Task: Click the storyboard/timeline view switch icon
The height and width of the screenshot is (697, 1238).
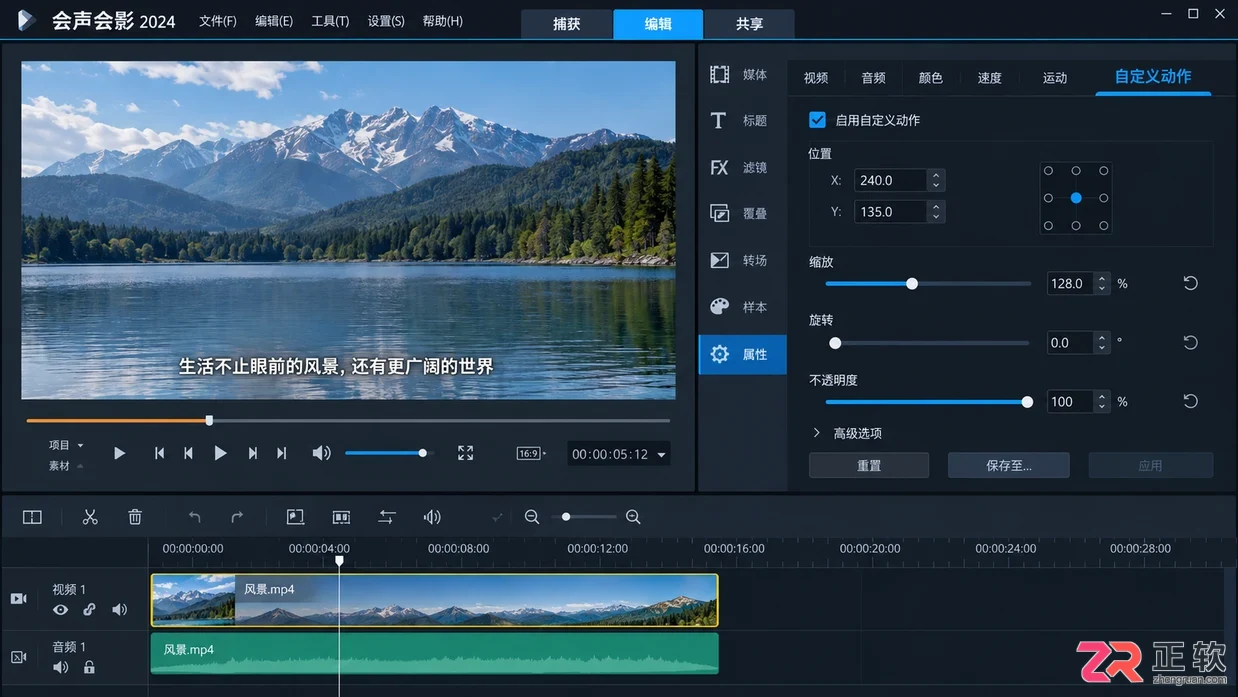Action: [32, 517]
